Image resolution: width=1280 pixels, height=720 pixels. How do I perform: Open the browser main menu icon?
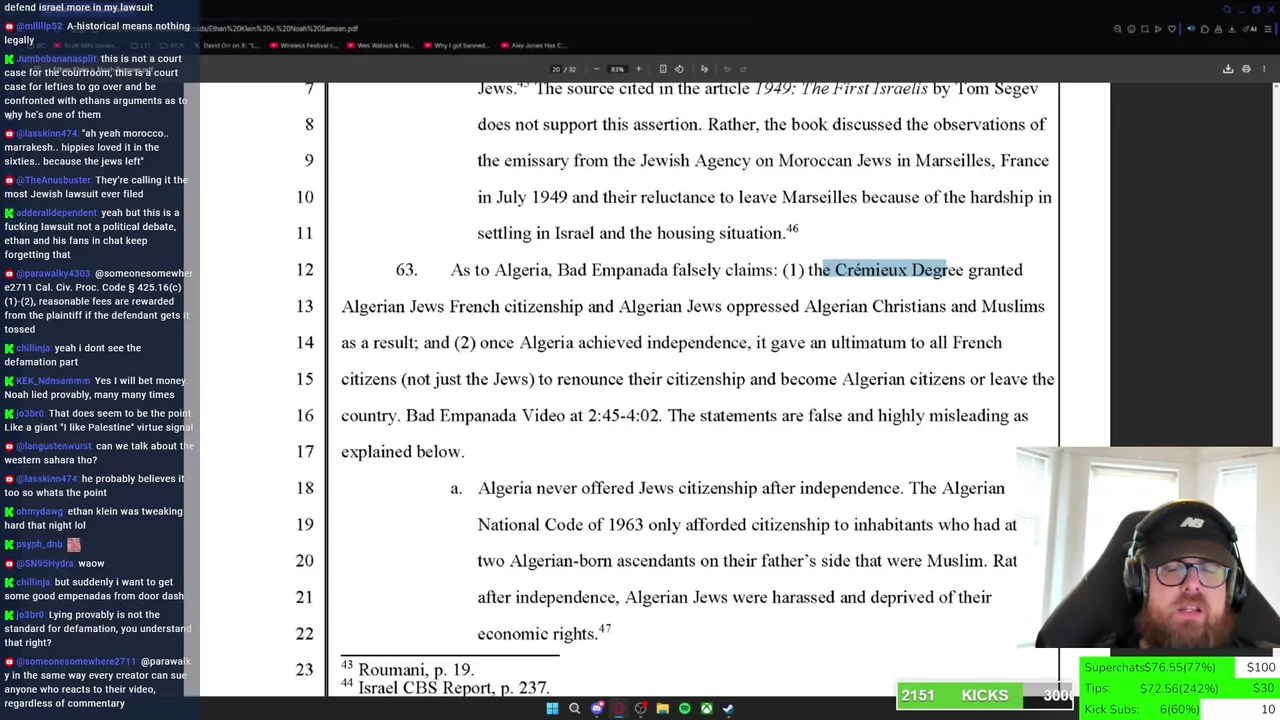[x=1268, y=29]
